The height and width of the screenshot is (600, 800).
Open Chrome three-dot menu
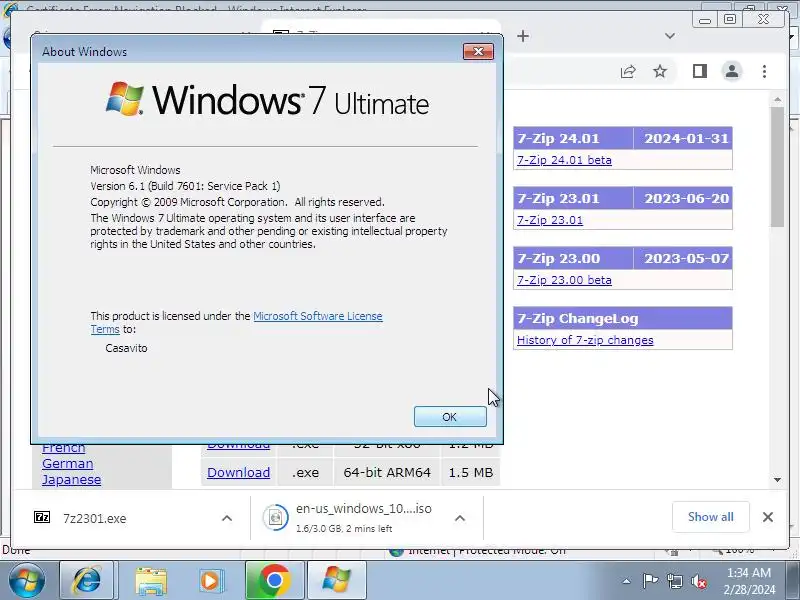[764, 71]
